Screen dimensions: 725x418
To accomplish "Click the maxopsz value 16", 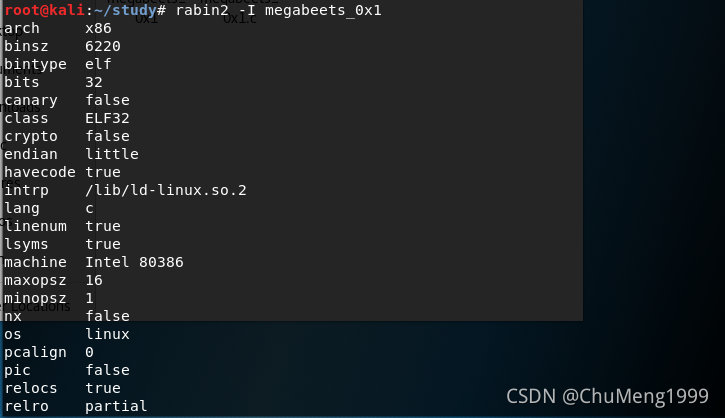I will (x=94, y=280).
